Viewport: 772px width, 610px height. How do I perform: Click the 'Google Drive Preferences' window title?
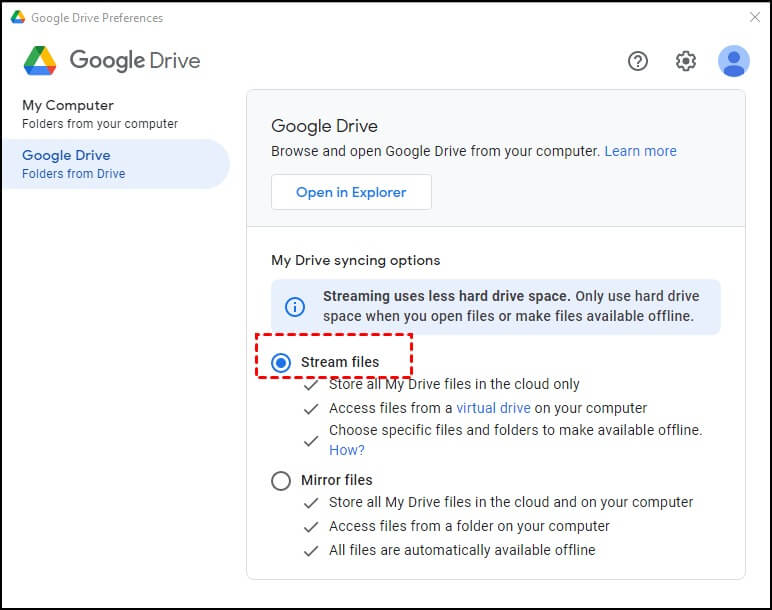pyautogui.click(x=97, y=18)
